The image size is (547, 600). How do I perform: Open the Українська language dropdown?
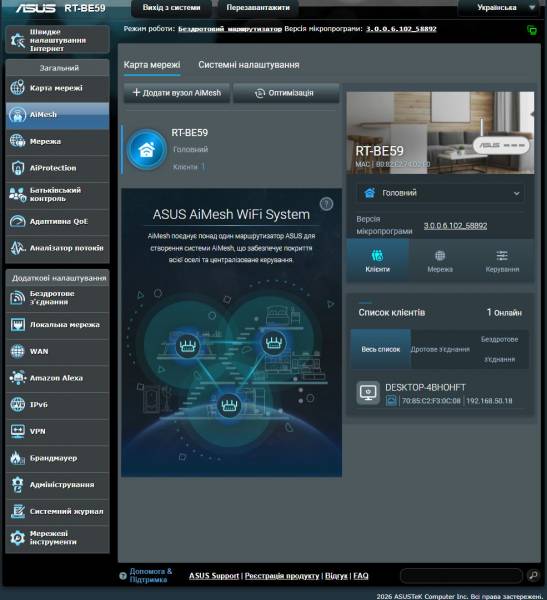pyautogui.click(x=501, y=8)
